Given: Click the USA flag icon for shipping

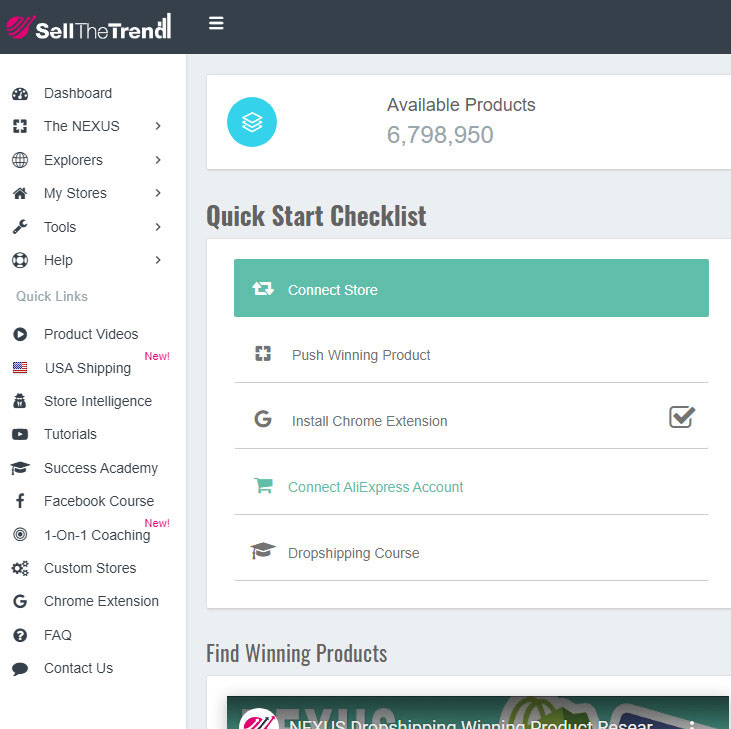Looking at the screenshot, I should (x=20, y=368).
